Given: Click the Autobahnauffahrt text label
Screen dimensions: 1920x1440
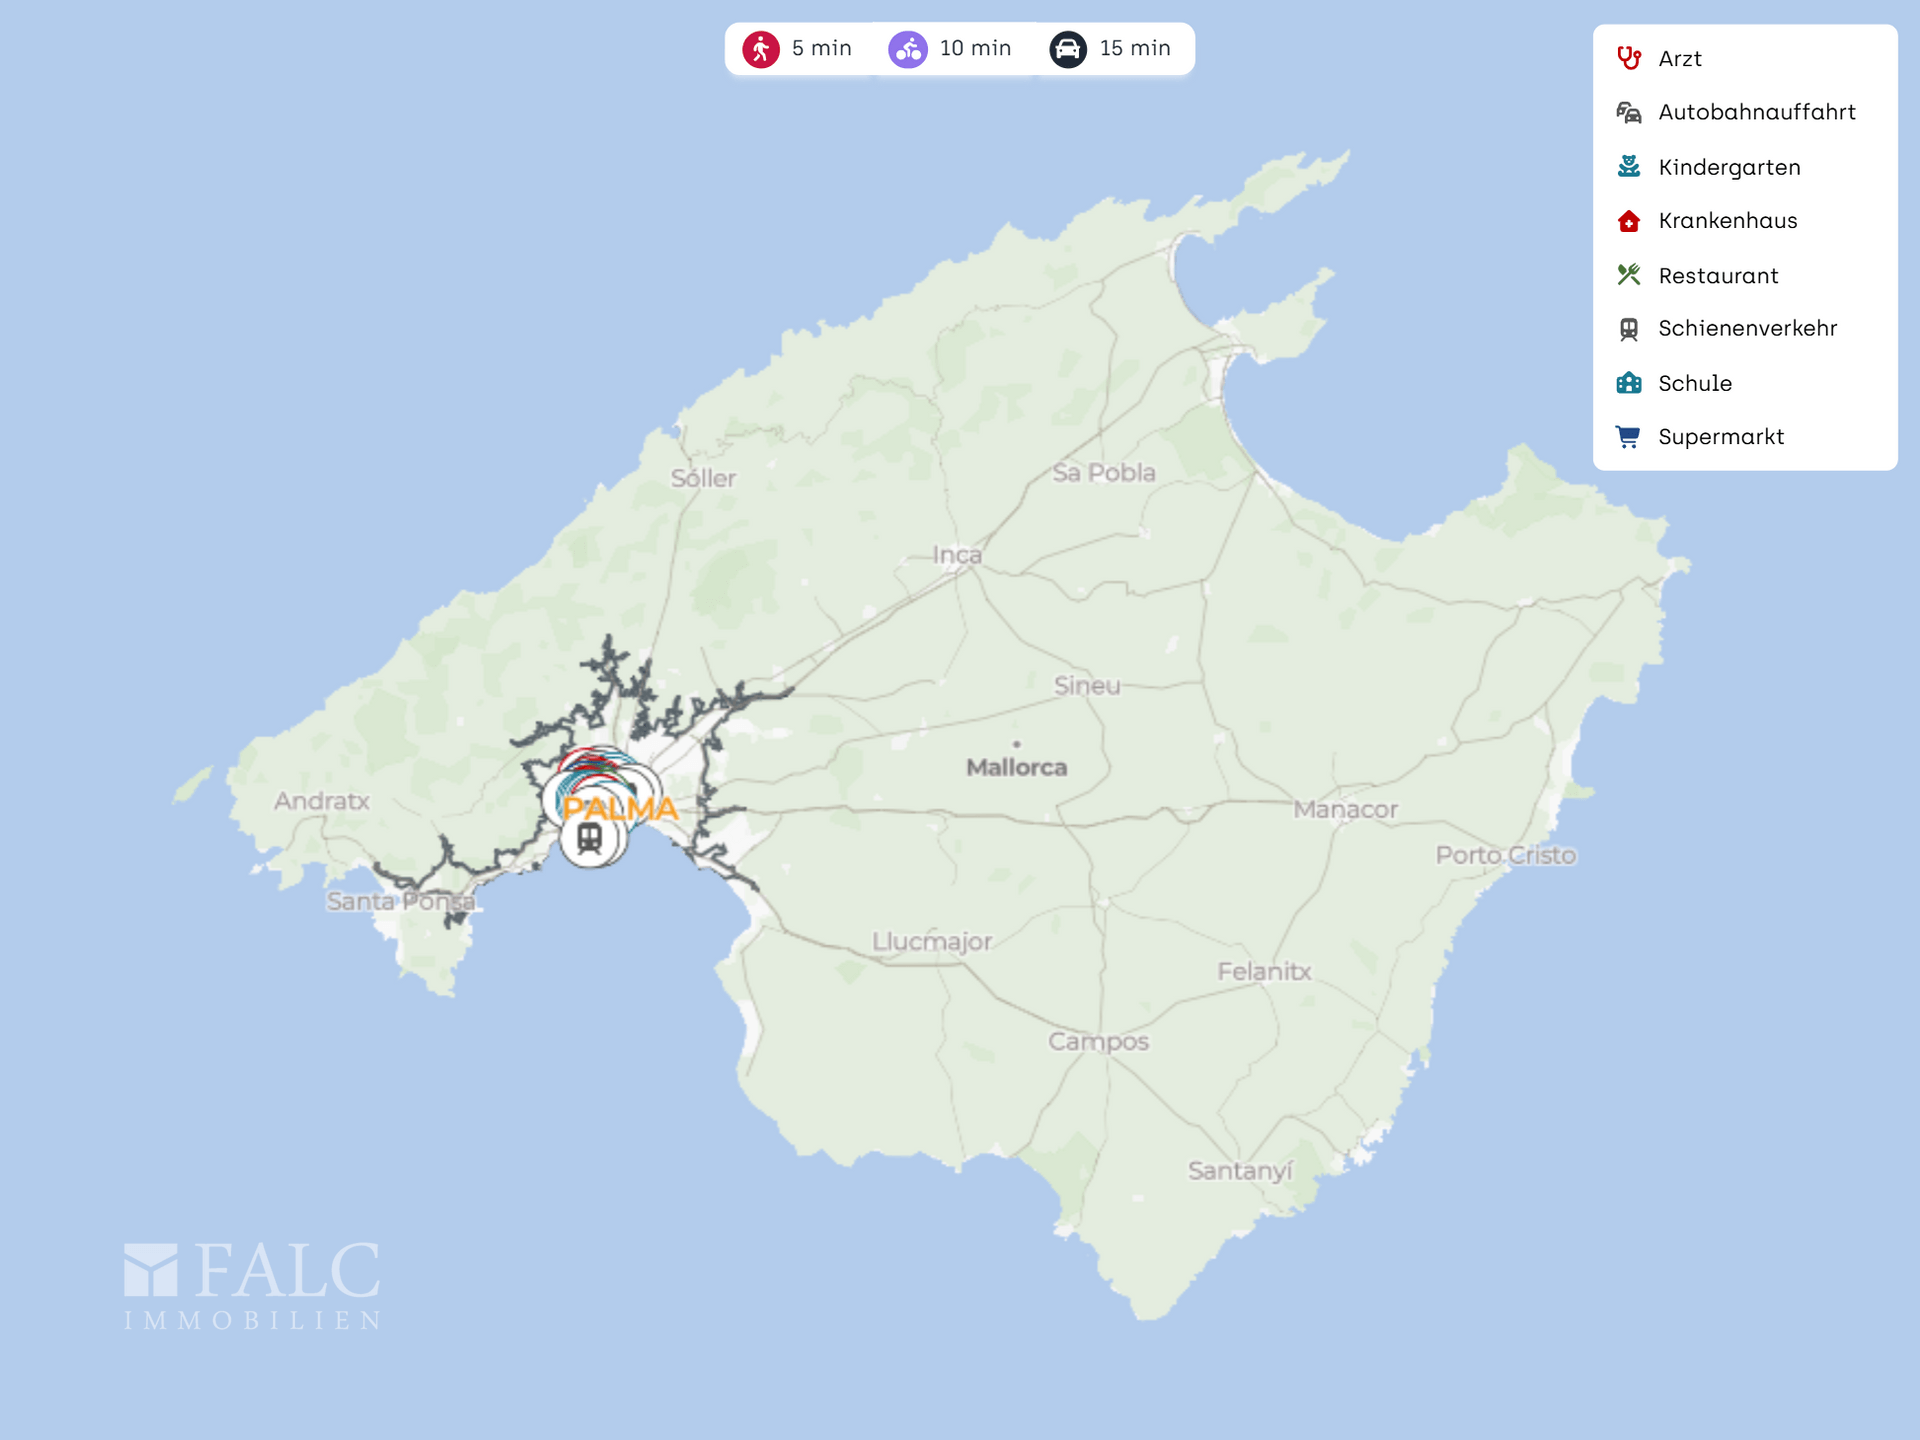Looking at the screenshot, I should pyautogui.click(x=1756, y=112).
